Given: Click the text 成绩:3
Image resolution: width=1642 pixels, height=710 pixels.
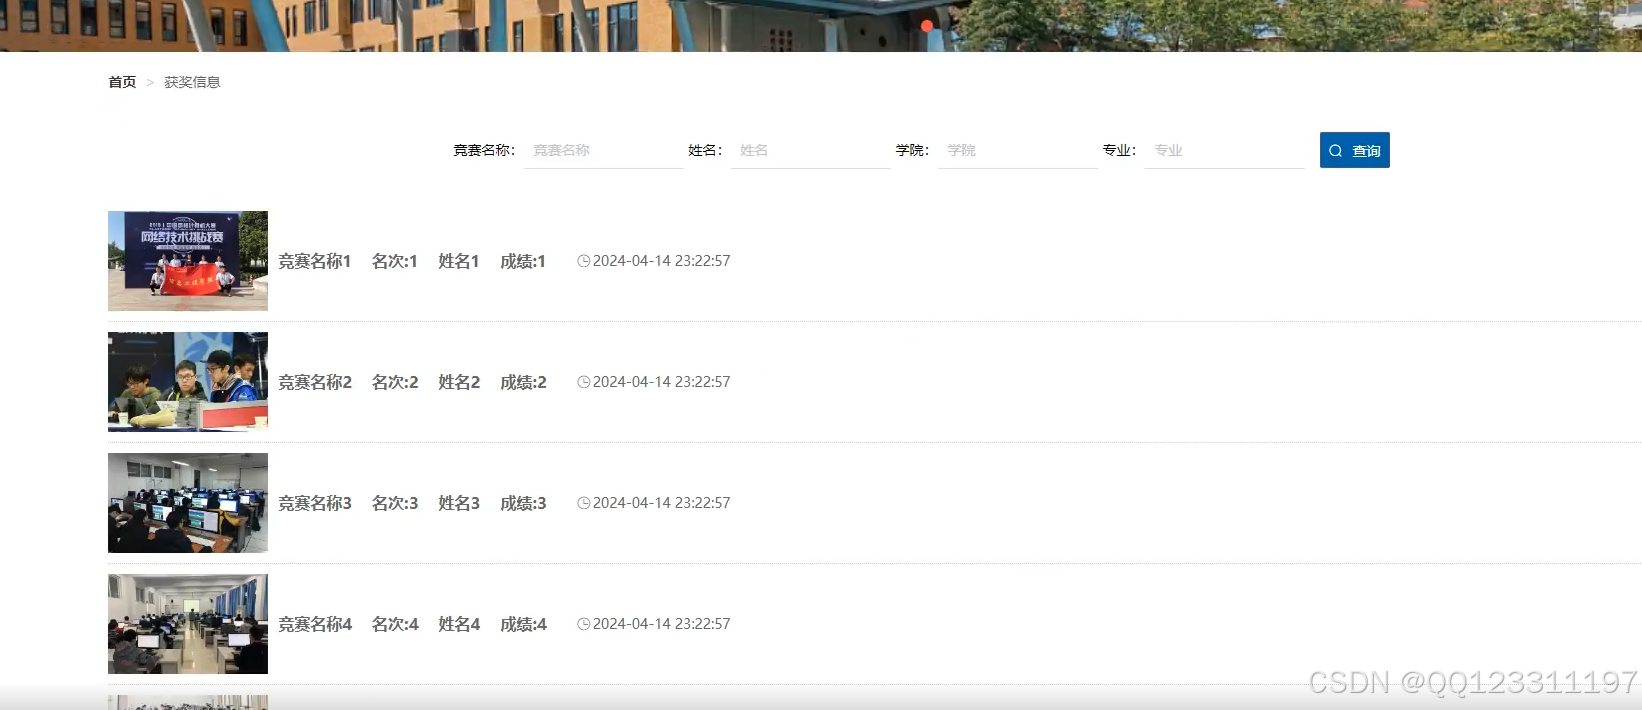Looking at the screenshot, I should pyautogui.click(x=523, y=503).
